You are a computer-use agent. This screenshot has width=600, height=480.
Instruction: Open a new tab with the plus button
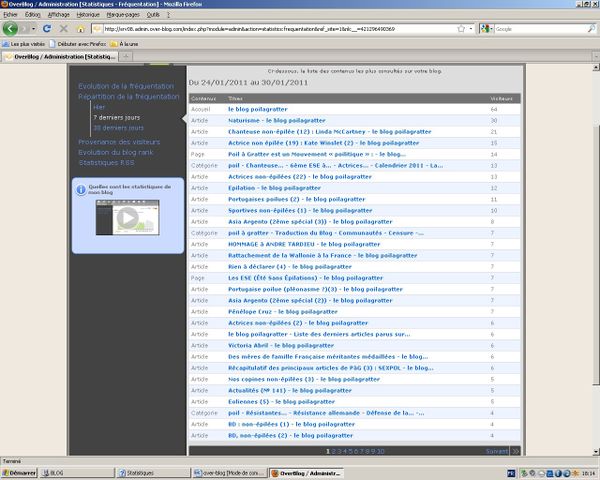pyautogui.click(x=126, y=57)
